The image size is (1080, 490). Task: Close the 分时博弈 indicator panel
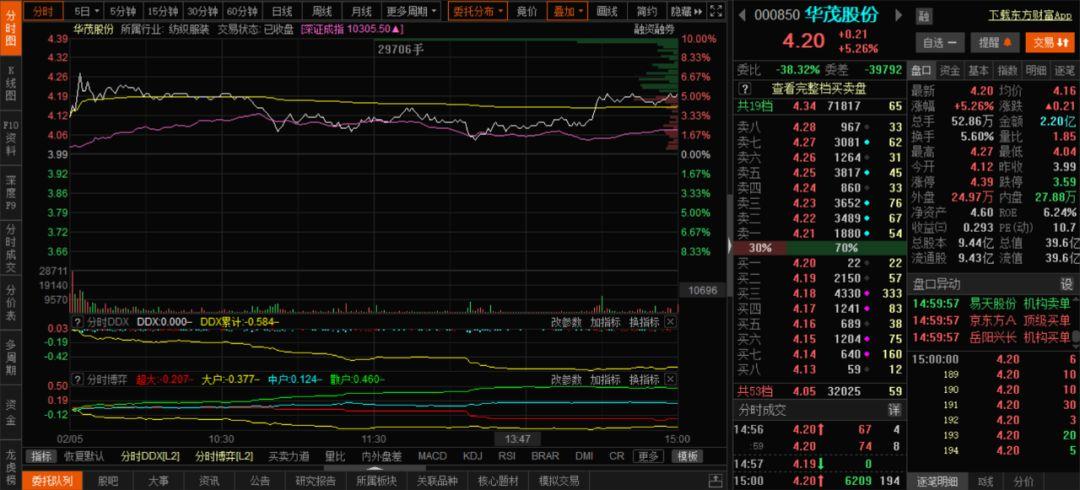pyautogui.click(x=670, y=379)
